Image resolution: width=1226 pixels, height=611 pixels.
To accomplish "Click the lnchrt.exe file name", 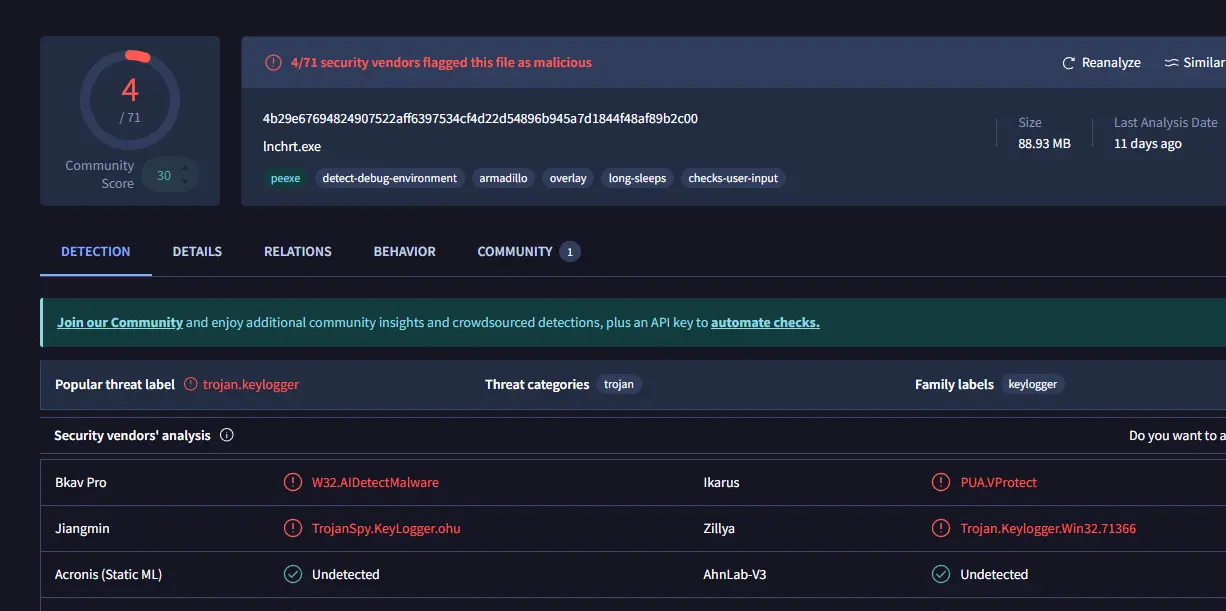I will [292, 146].
